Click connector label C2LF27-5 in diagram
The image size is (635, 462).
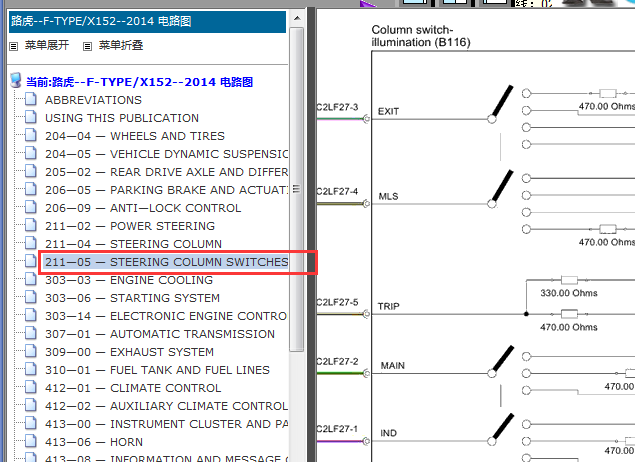point(337,302)
